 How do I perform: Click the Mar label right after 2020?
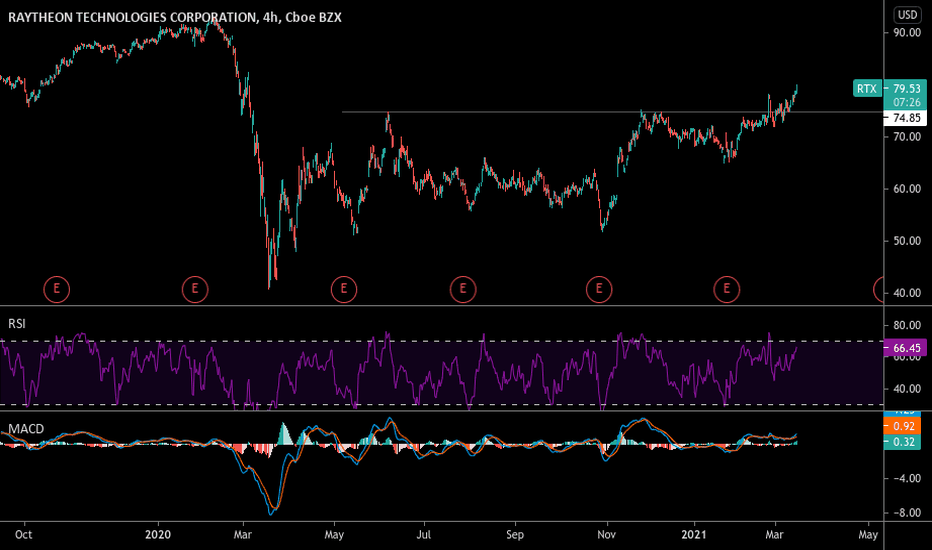tap(243, 534)
